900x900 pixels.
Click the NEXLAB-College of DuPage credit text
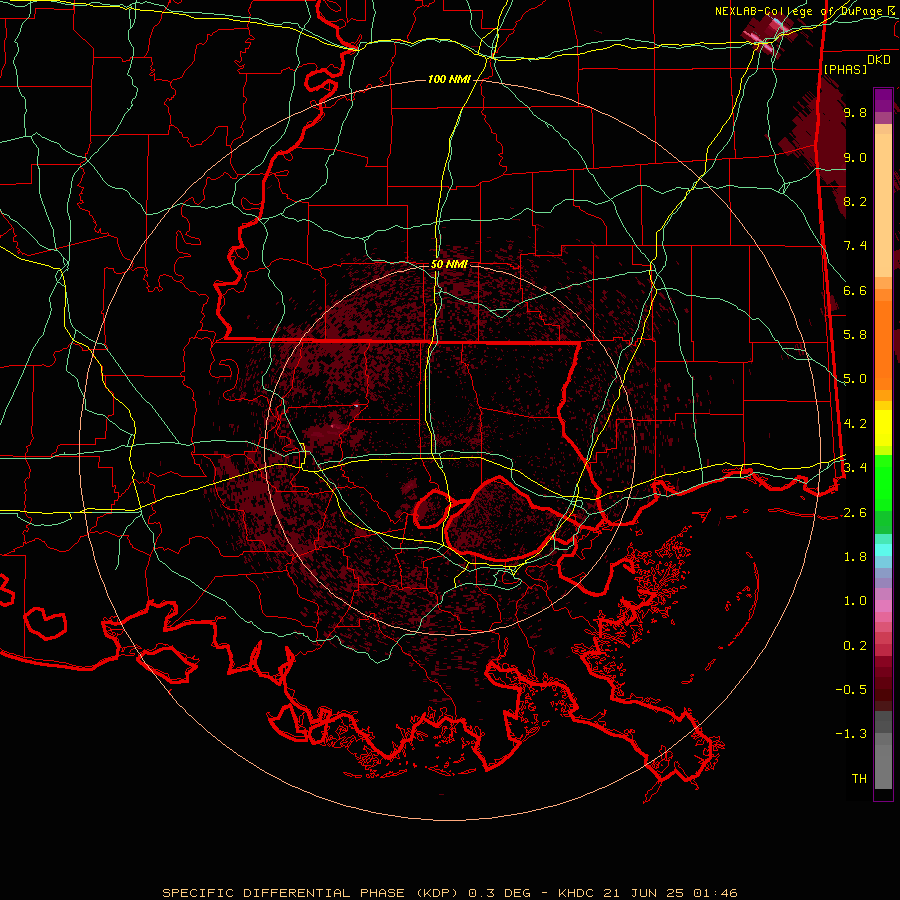[x=801, y=11]
